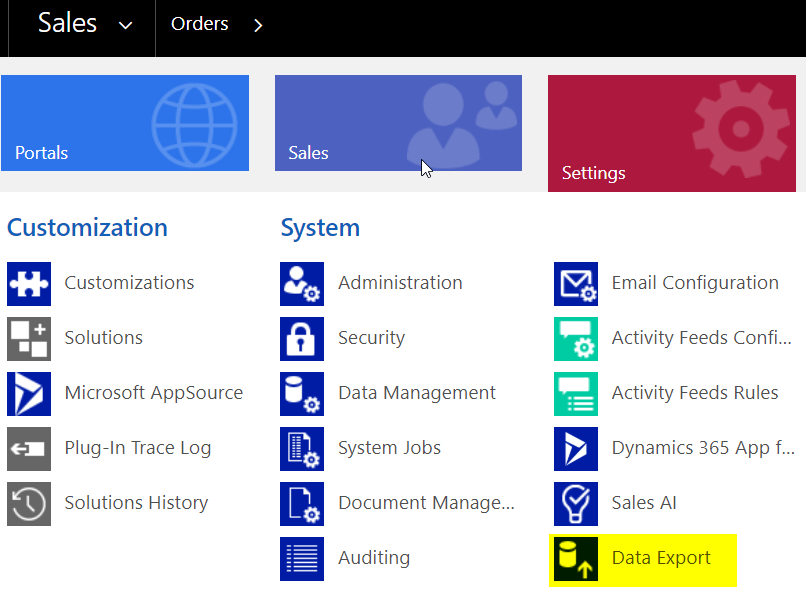
Task: Open Email Configuration
Action: 695,283
